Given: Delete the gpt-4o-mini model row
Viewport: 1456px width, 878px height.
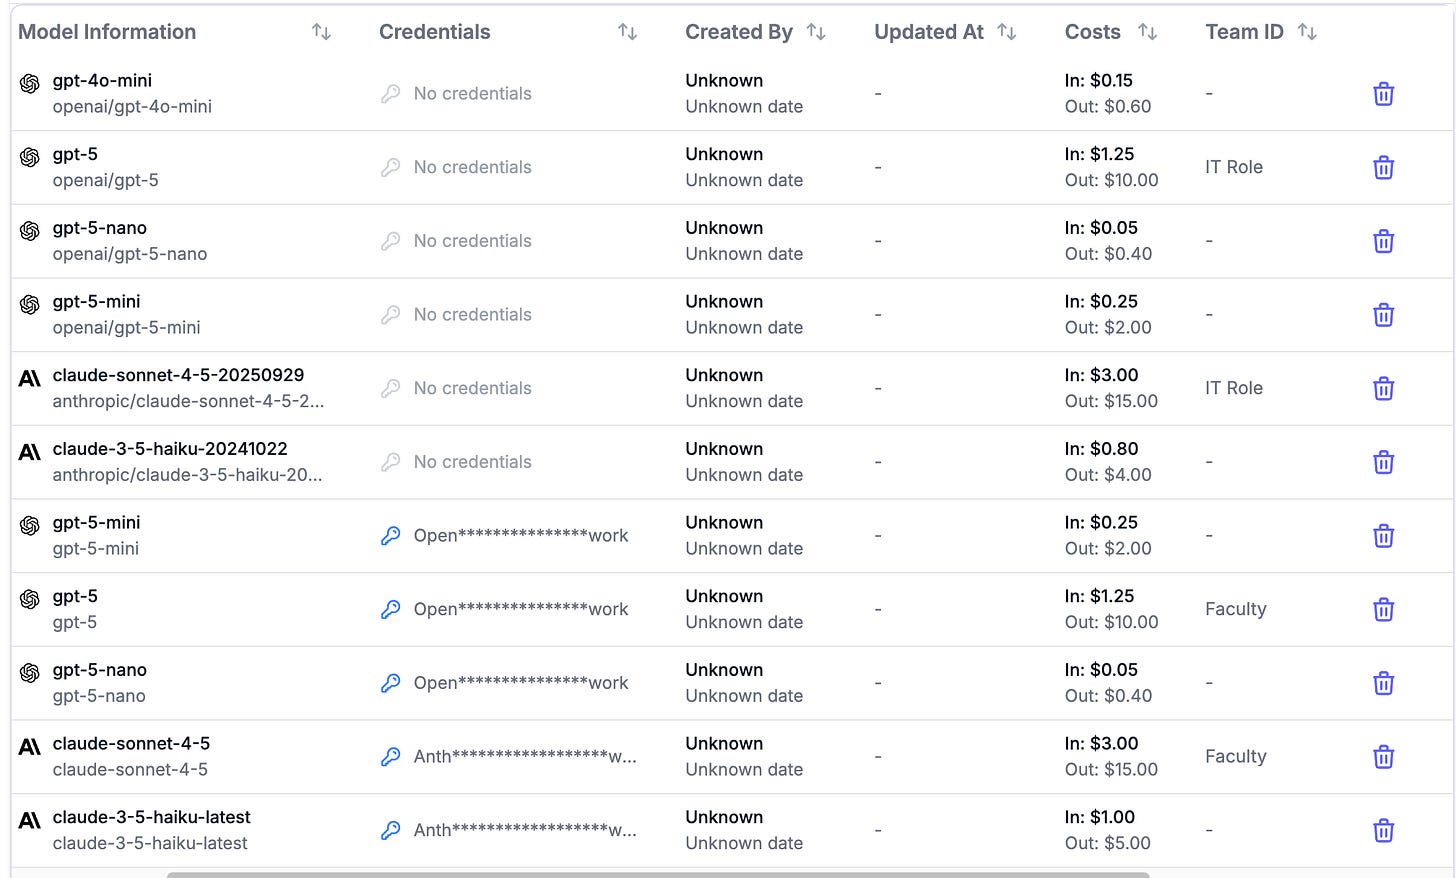Looking at the screenshot, I should pyautogui.click(x=1383, y=94).
